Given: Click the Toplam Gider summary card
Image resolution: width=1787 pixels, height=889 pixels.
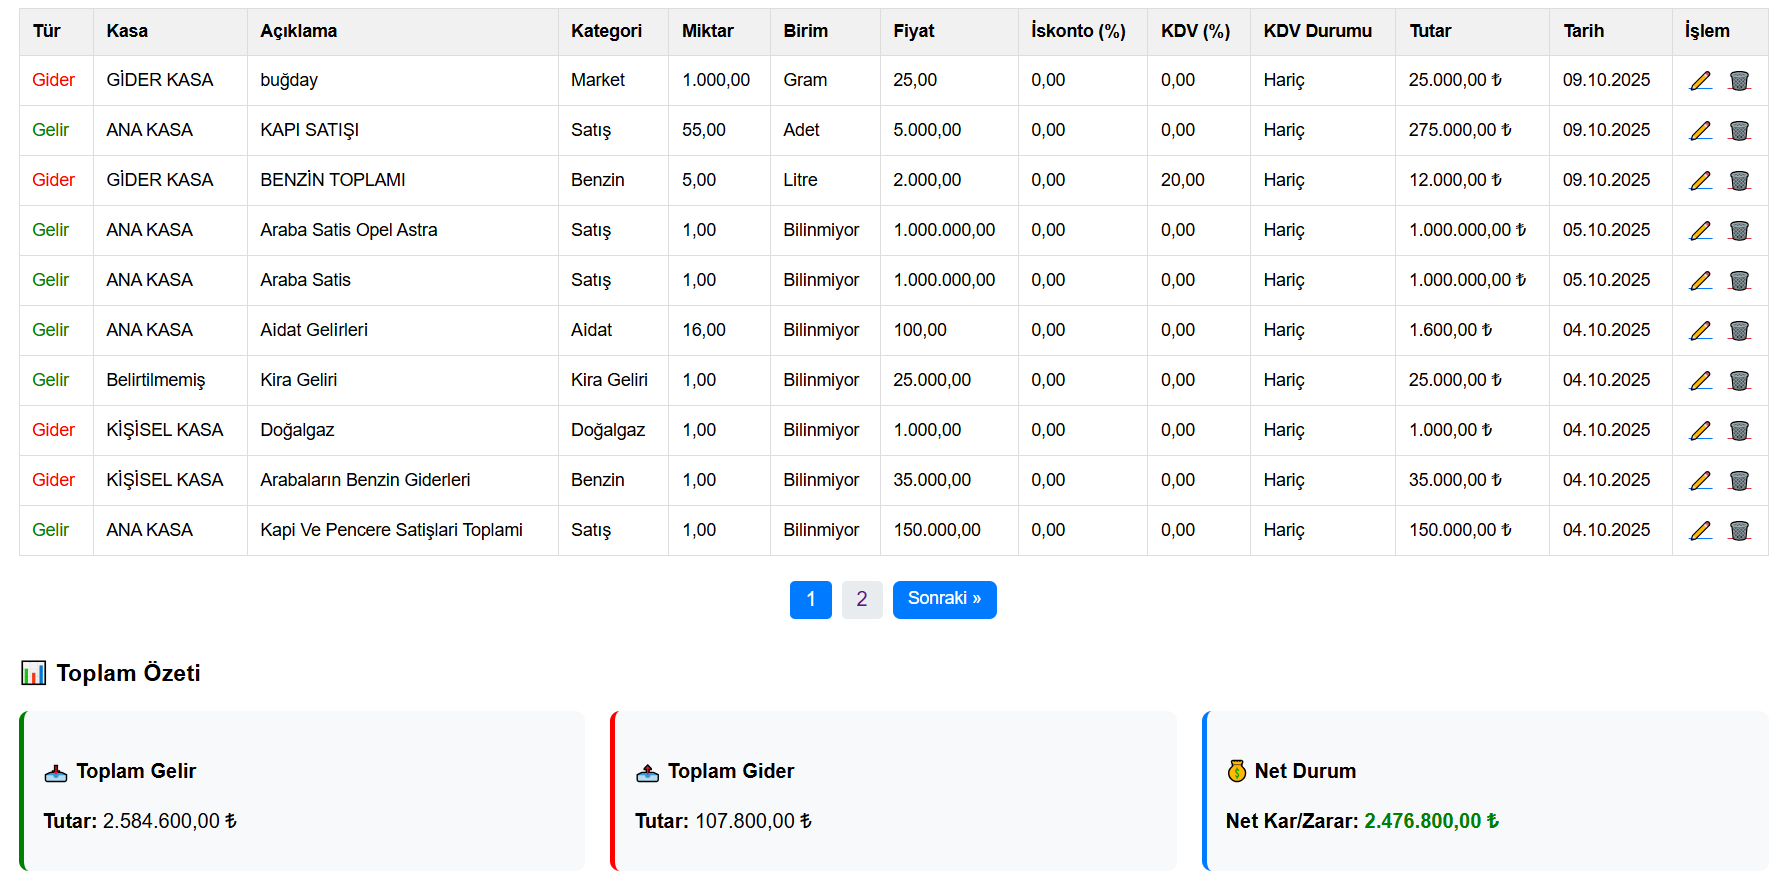Looking at the screenshot, I should click(x=893, y=791).
